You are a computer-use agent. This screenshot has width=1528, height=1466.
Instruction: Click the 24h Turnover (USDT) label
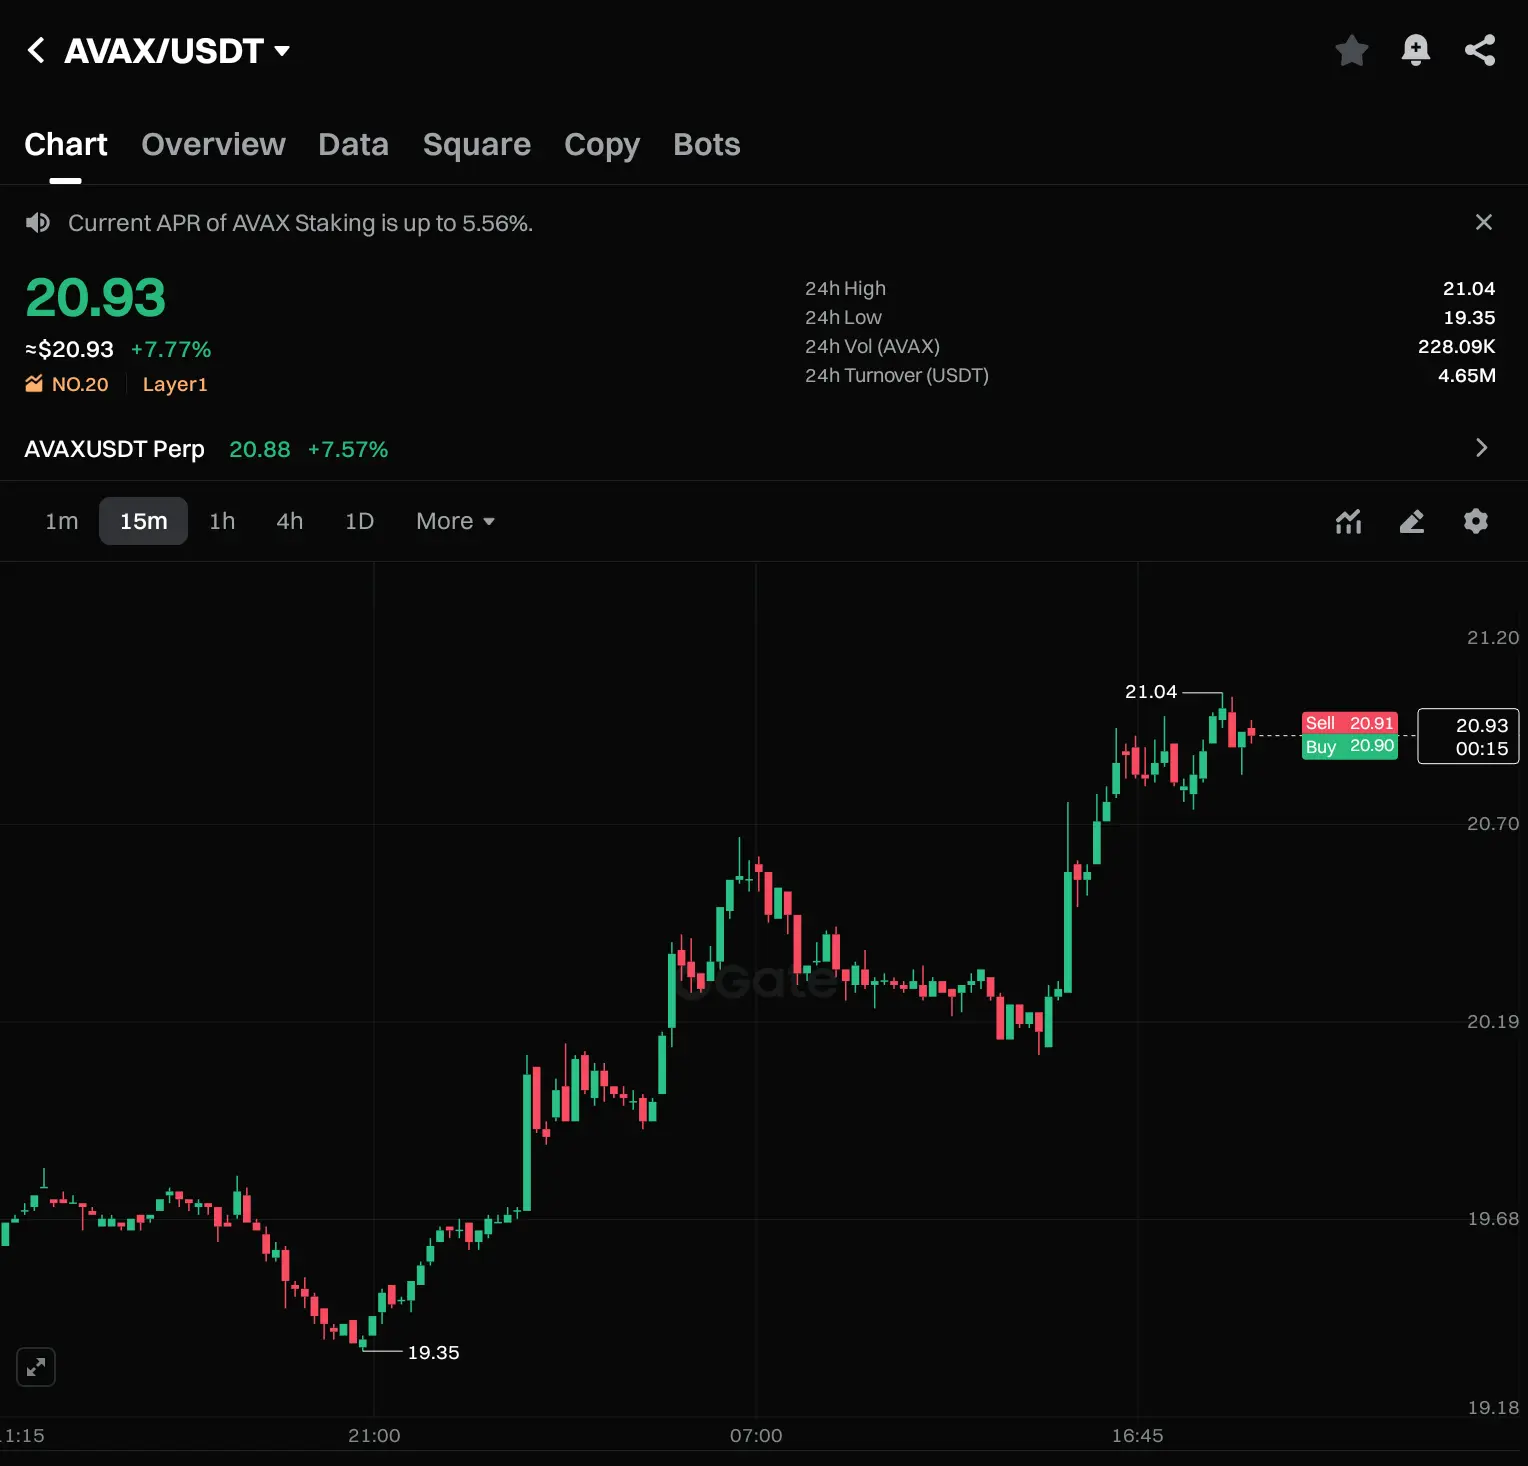[896, 375]
